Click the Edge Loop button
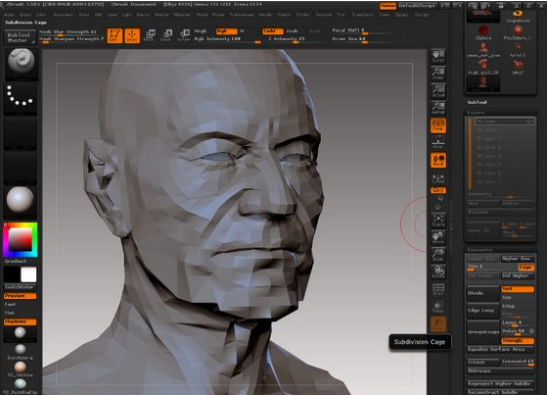Screen dimensions: 547x395 (x=484, y=311)
